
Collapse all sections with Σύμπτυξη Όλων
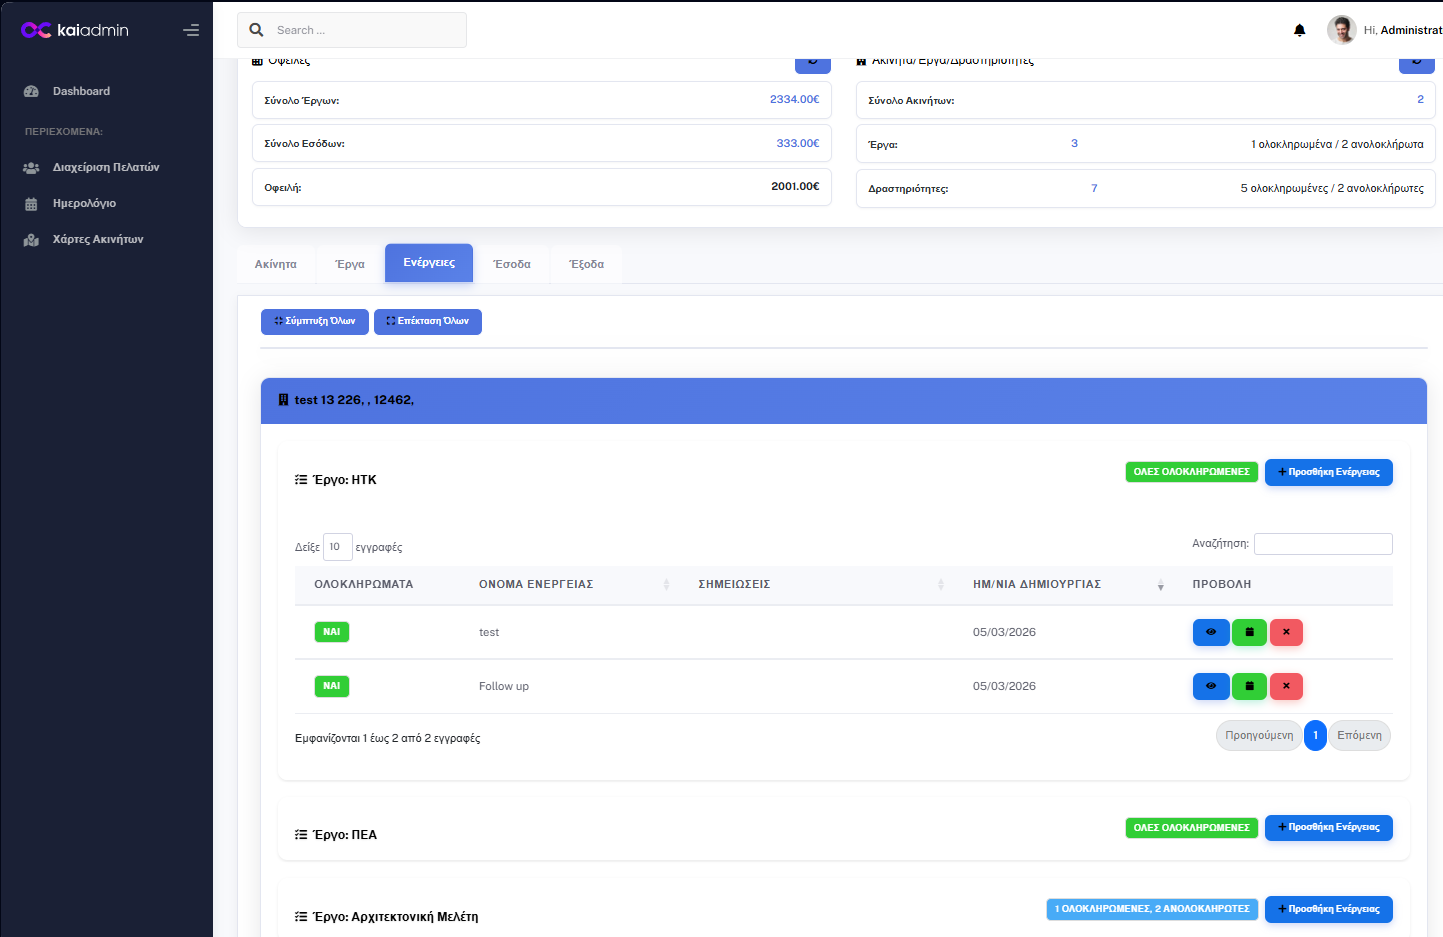click(315, 321)
